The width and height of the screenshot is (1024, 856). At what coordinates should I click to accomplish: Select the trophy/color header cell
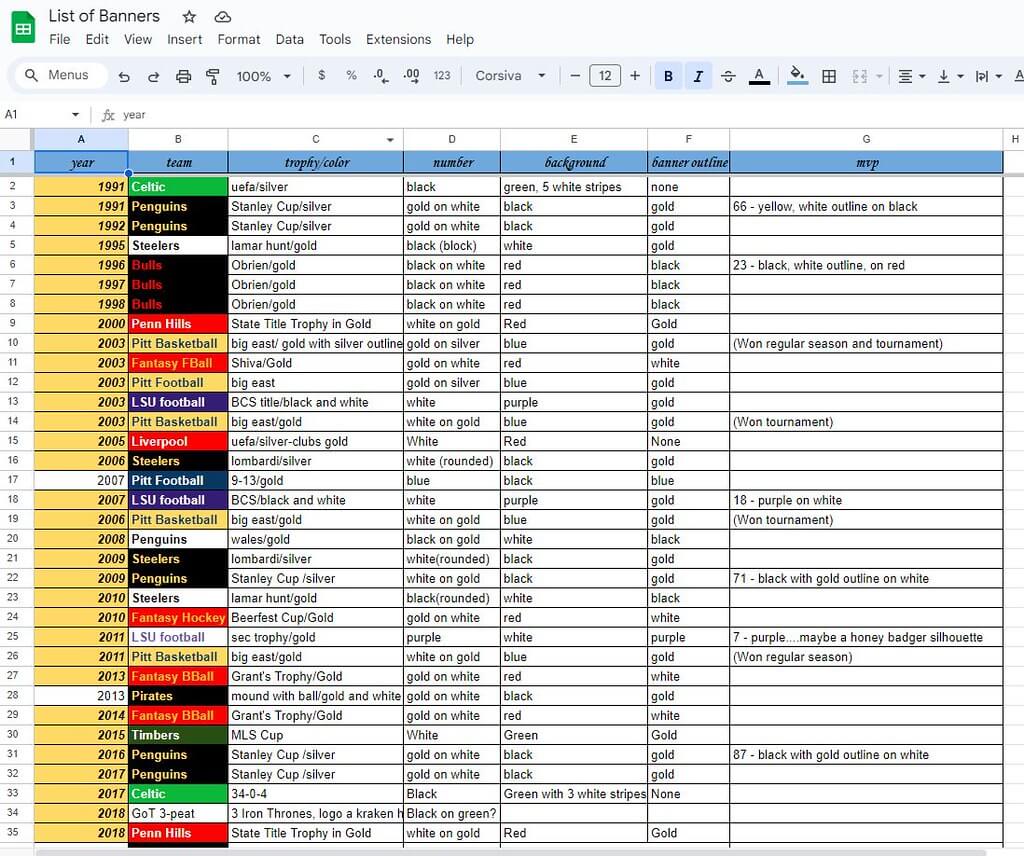pos(316,163)
